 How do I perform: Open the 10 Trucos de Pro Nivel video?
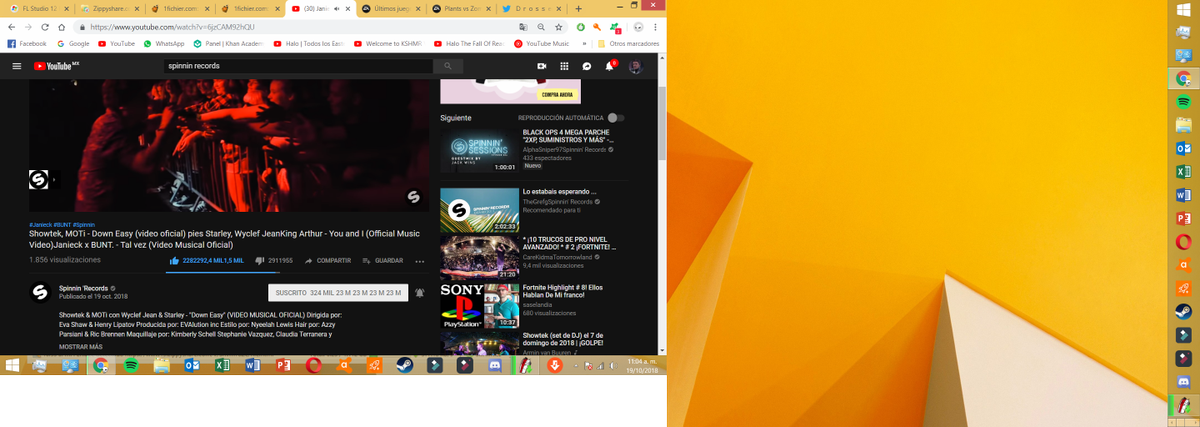coord(479,258)
